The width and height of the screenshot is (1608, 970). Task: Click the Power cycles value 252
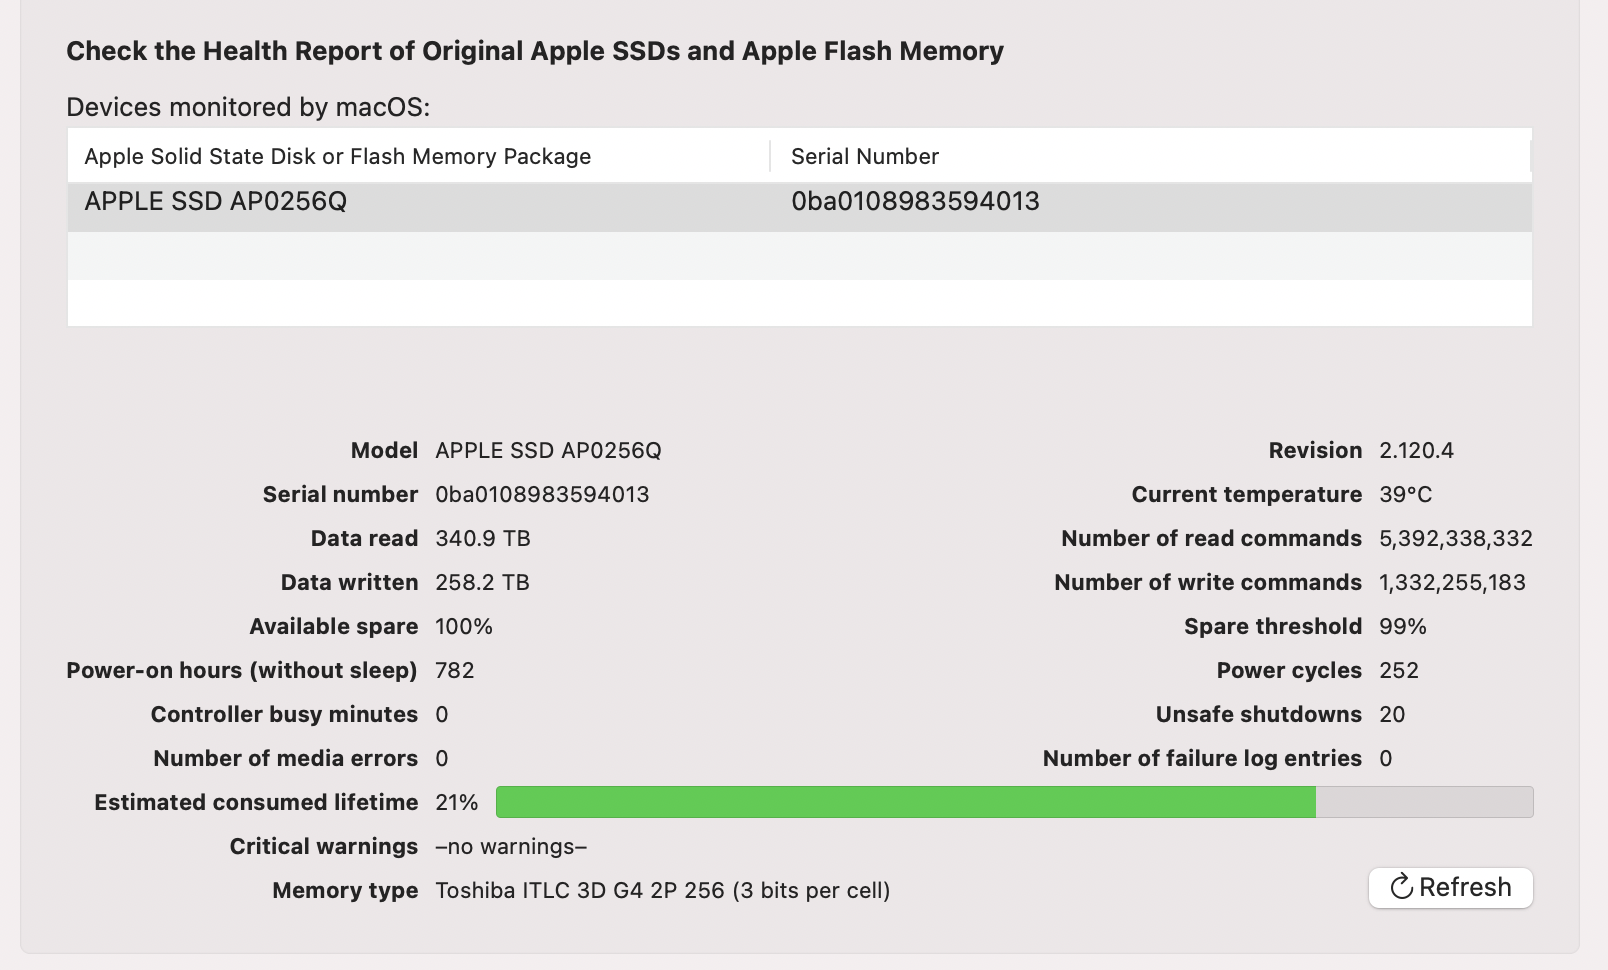pyautogui.click(x=1398, y=670)
